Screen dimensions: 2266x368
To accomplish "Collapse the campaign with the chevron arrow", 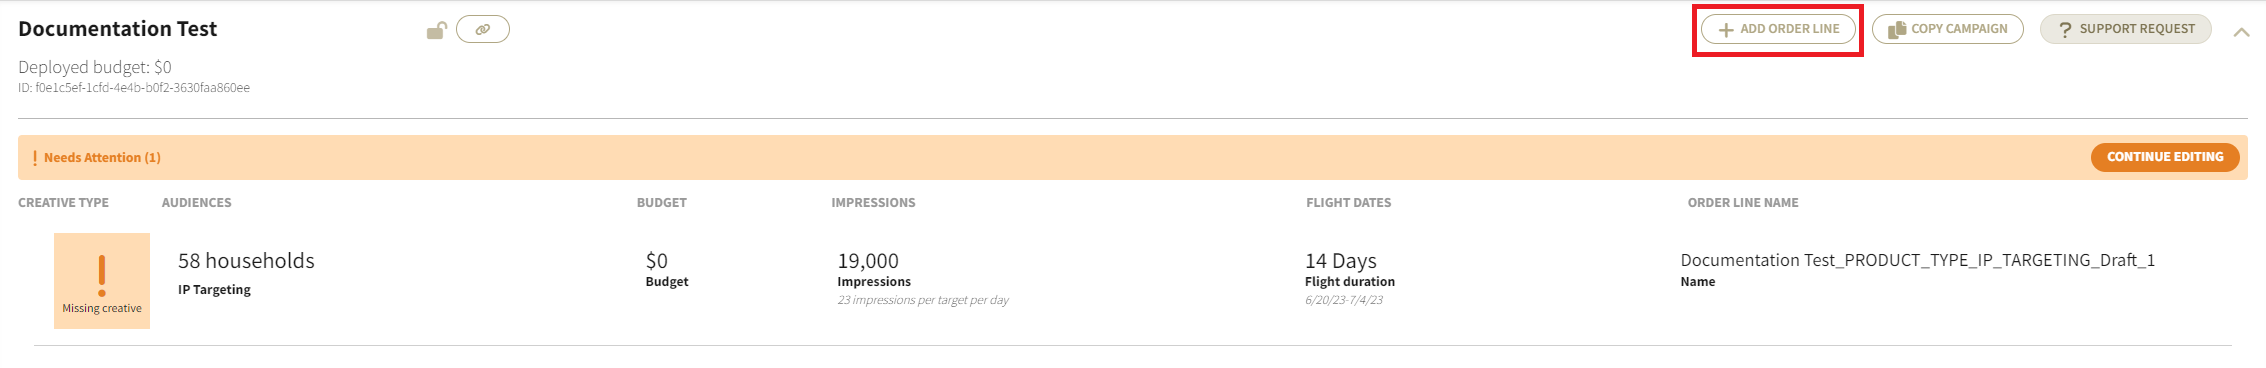I will [2242, 32].
